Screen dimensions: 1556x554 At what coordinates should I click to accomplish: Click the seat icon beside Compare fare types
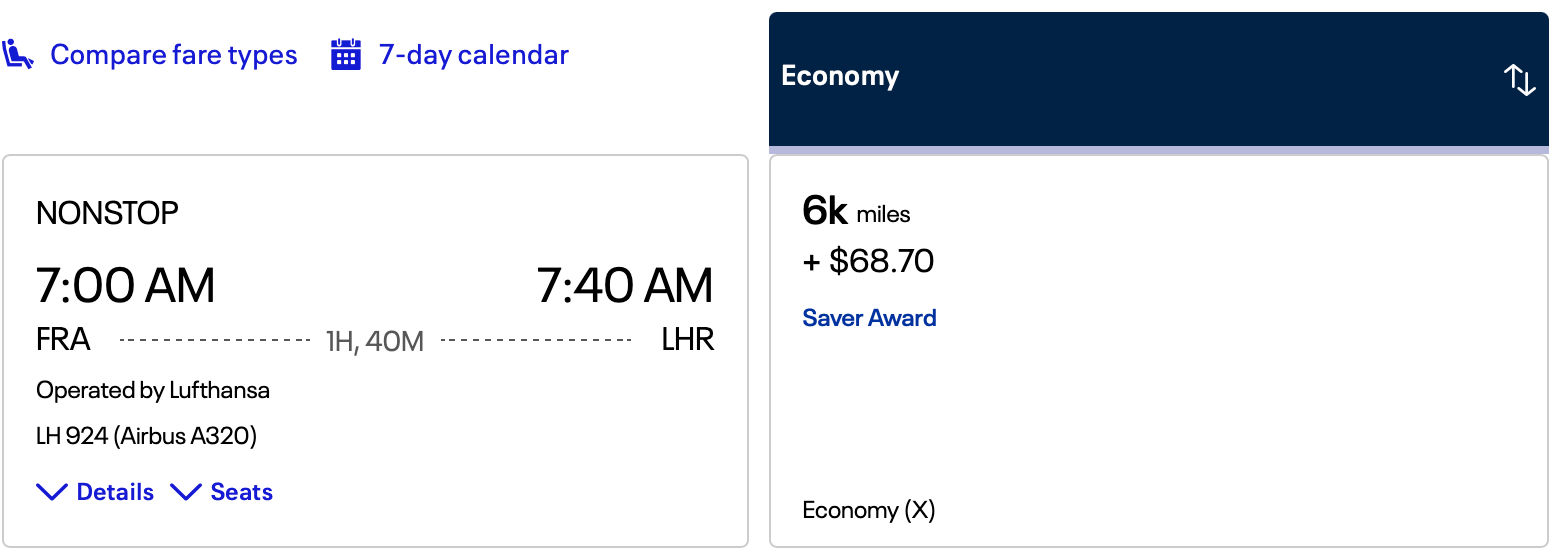[18, 54]
